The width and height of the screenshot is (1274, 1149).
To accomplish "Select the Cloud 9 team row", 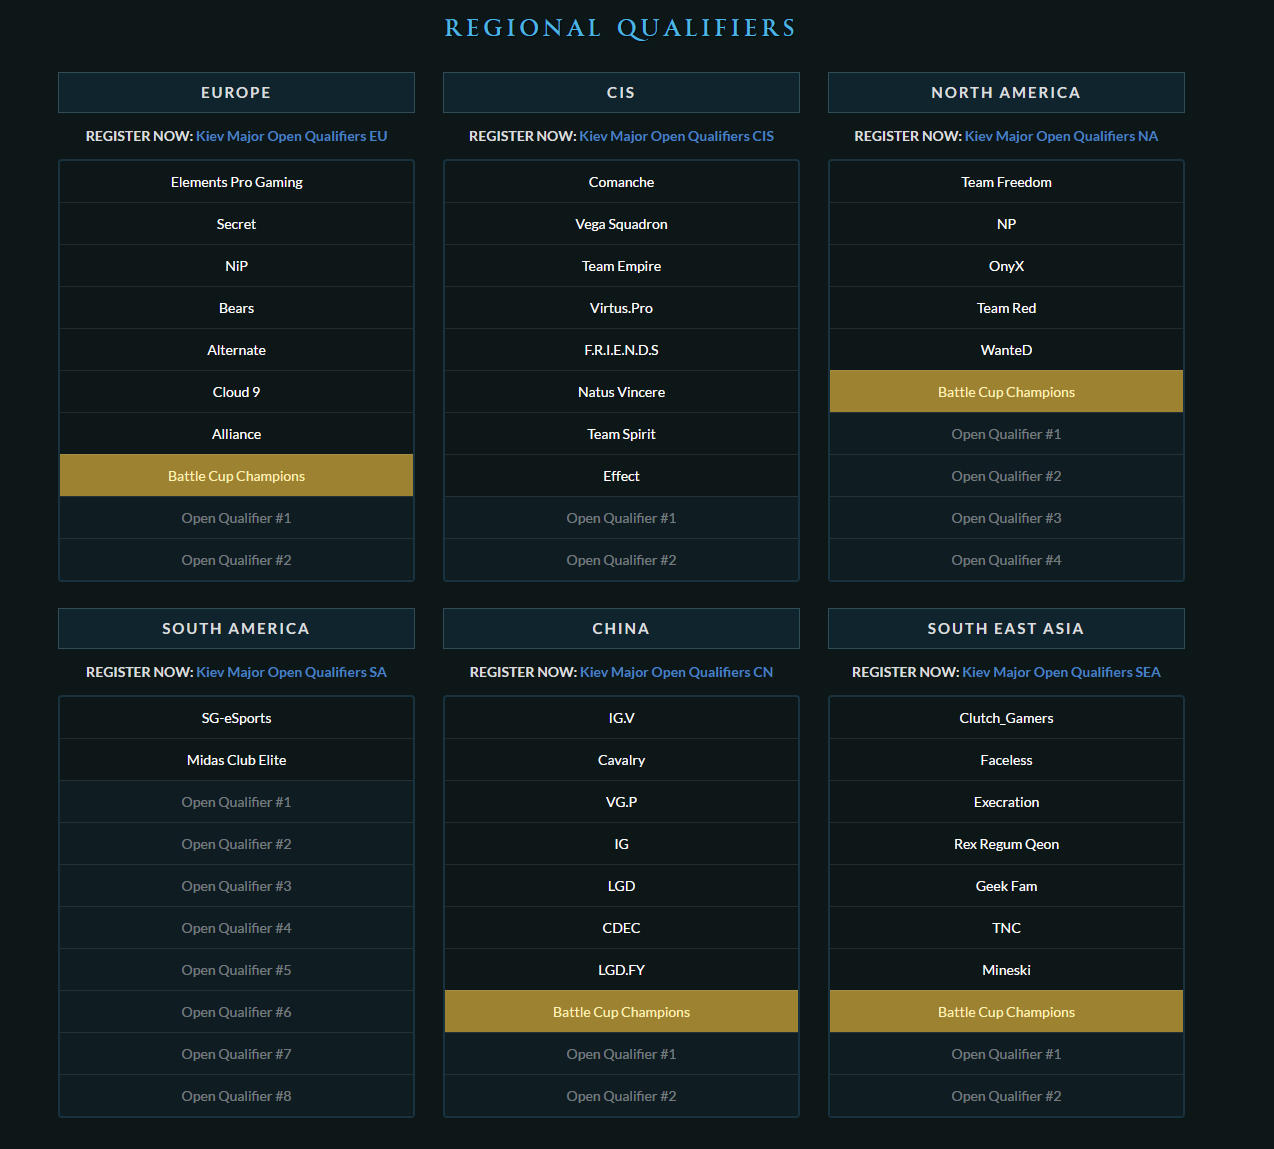I will coord(236,392).
